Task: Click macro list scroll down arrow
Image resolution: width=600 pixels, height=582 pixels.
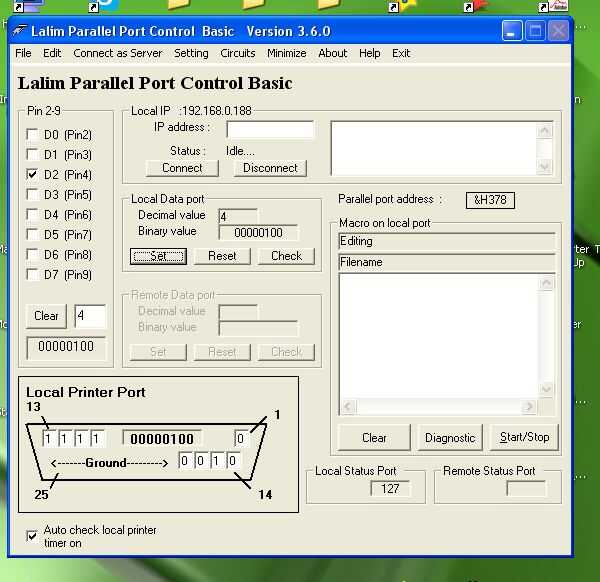Action: pyautogui.click(x=546, y=389)
